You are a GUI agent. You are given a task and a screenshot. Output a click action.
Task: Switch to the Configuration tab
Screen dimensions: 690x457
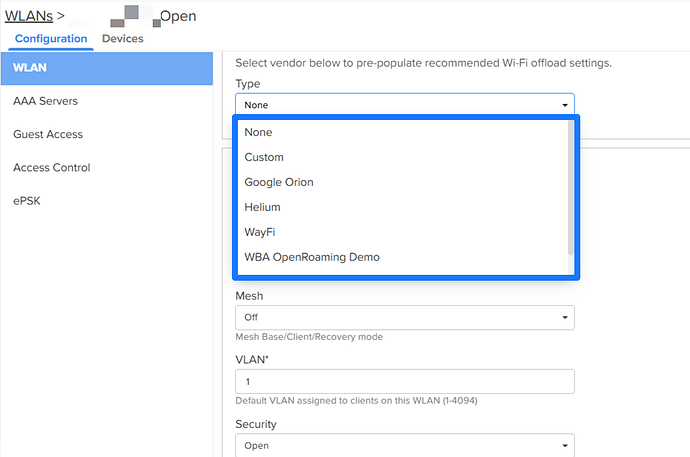pos(51,39)
